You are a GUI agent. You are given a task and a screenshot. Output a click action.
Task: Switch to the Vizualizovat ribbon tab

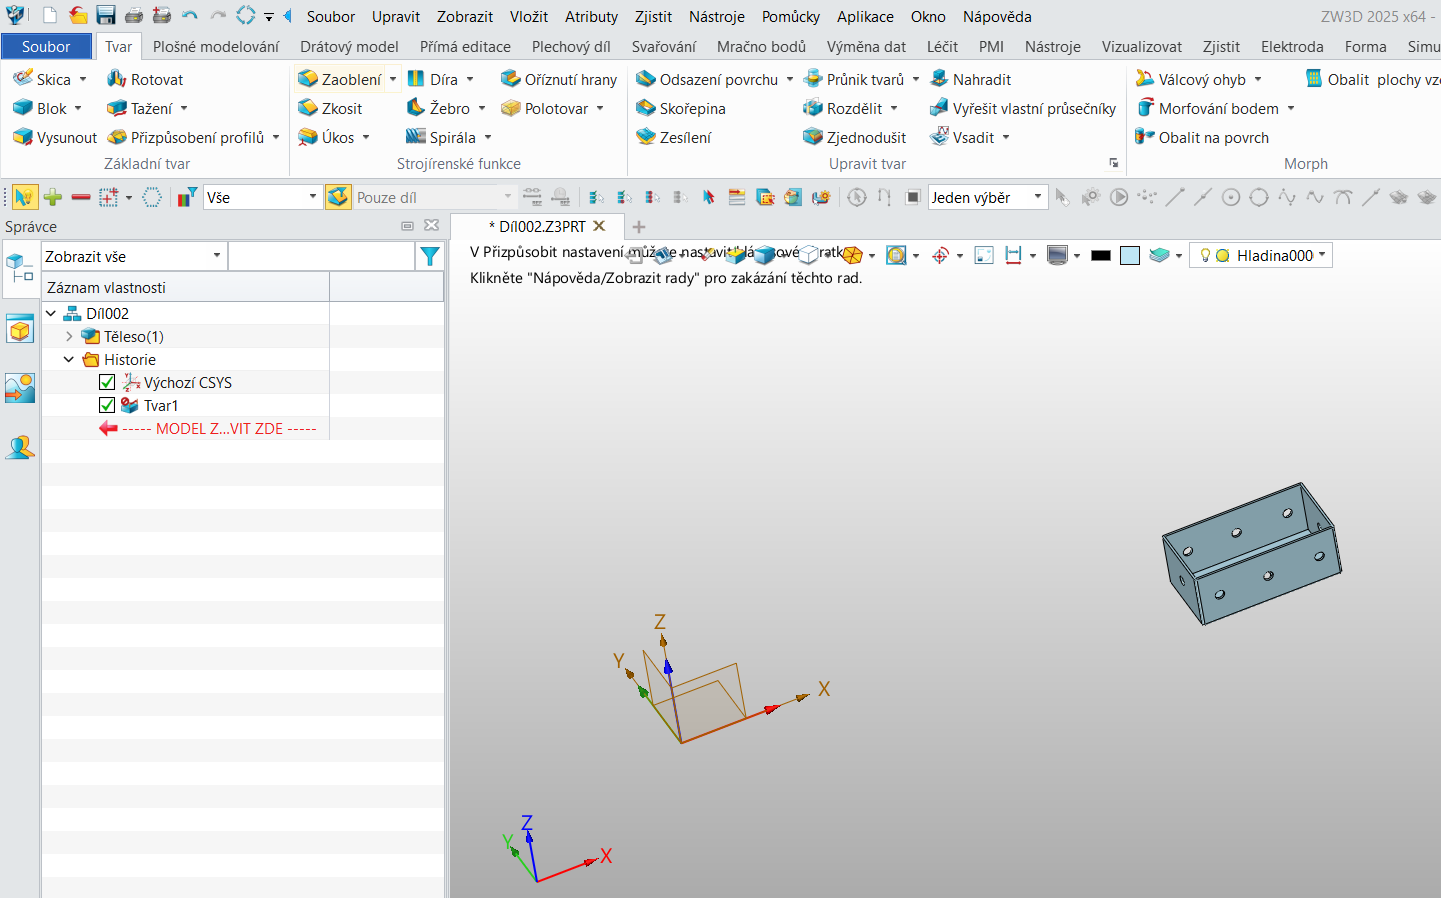(1142, 46)
